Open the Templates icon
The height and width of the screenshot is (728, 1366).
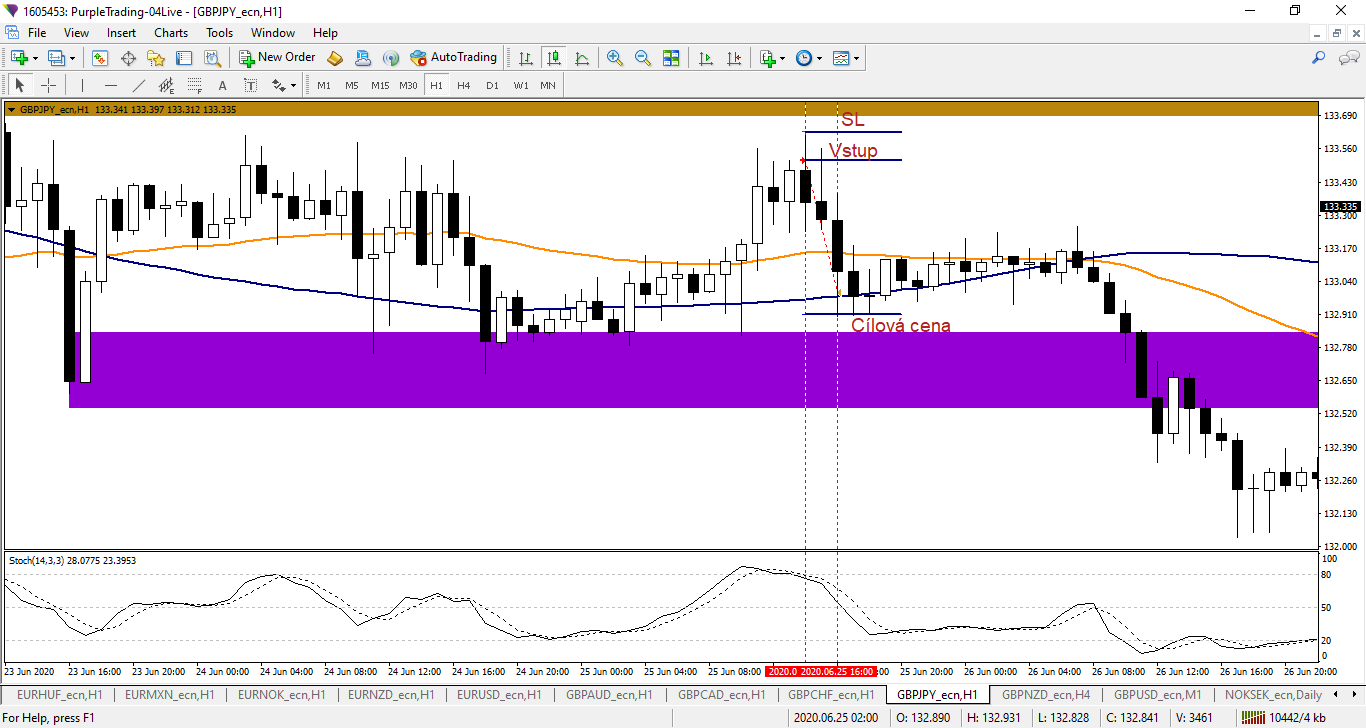(x=841, y=58)
